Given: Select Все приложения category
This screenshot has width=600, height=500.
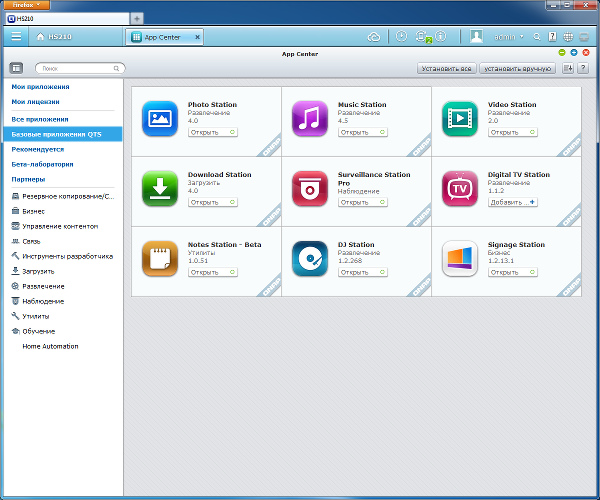Looking at the screenshot, I should [40, 119].
